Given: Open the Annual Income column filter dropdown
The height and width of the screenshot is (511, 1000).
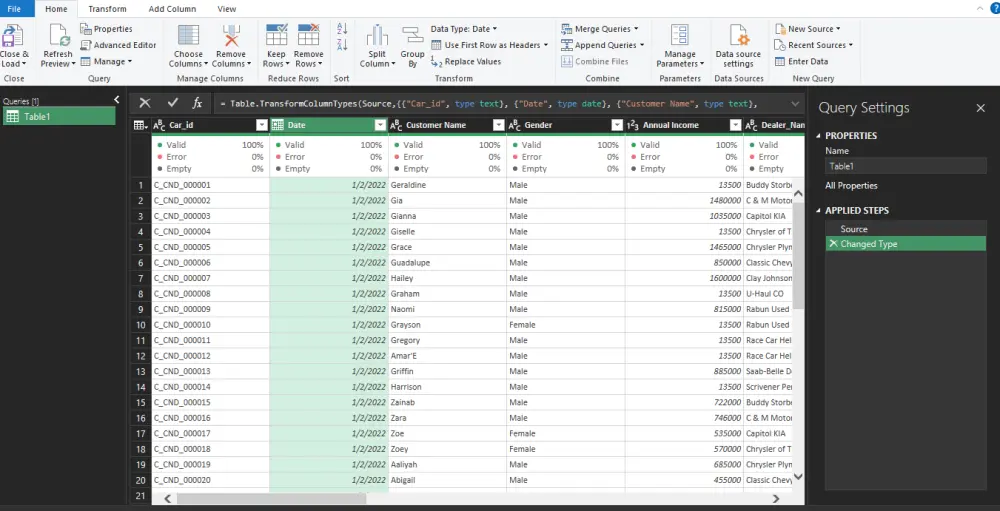Looking at the screenshot, I should 735,125.
